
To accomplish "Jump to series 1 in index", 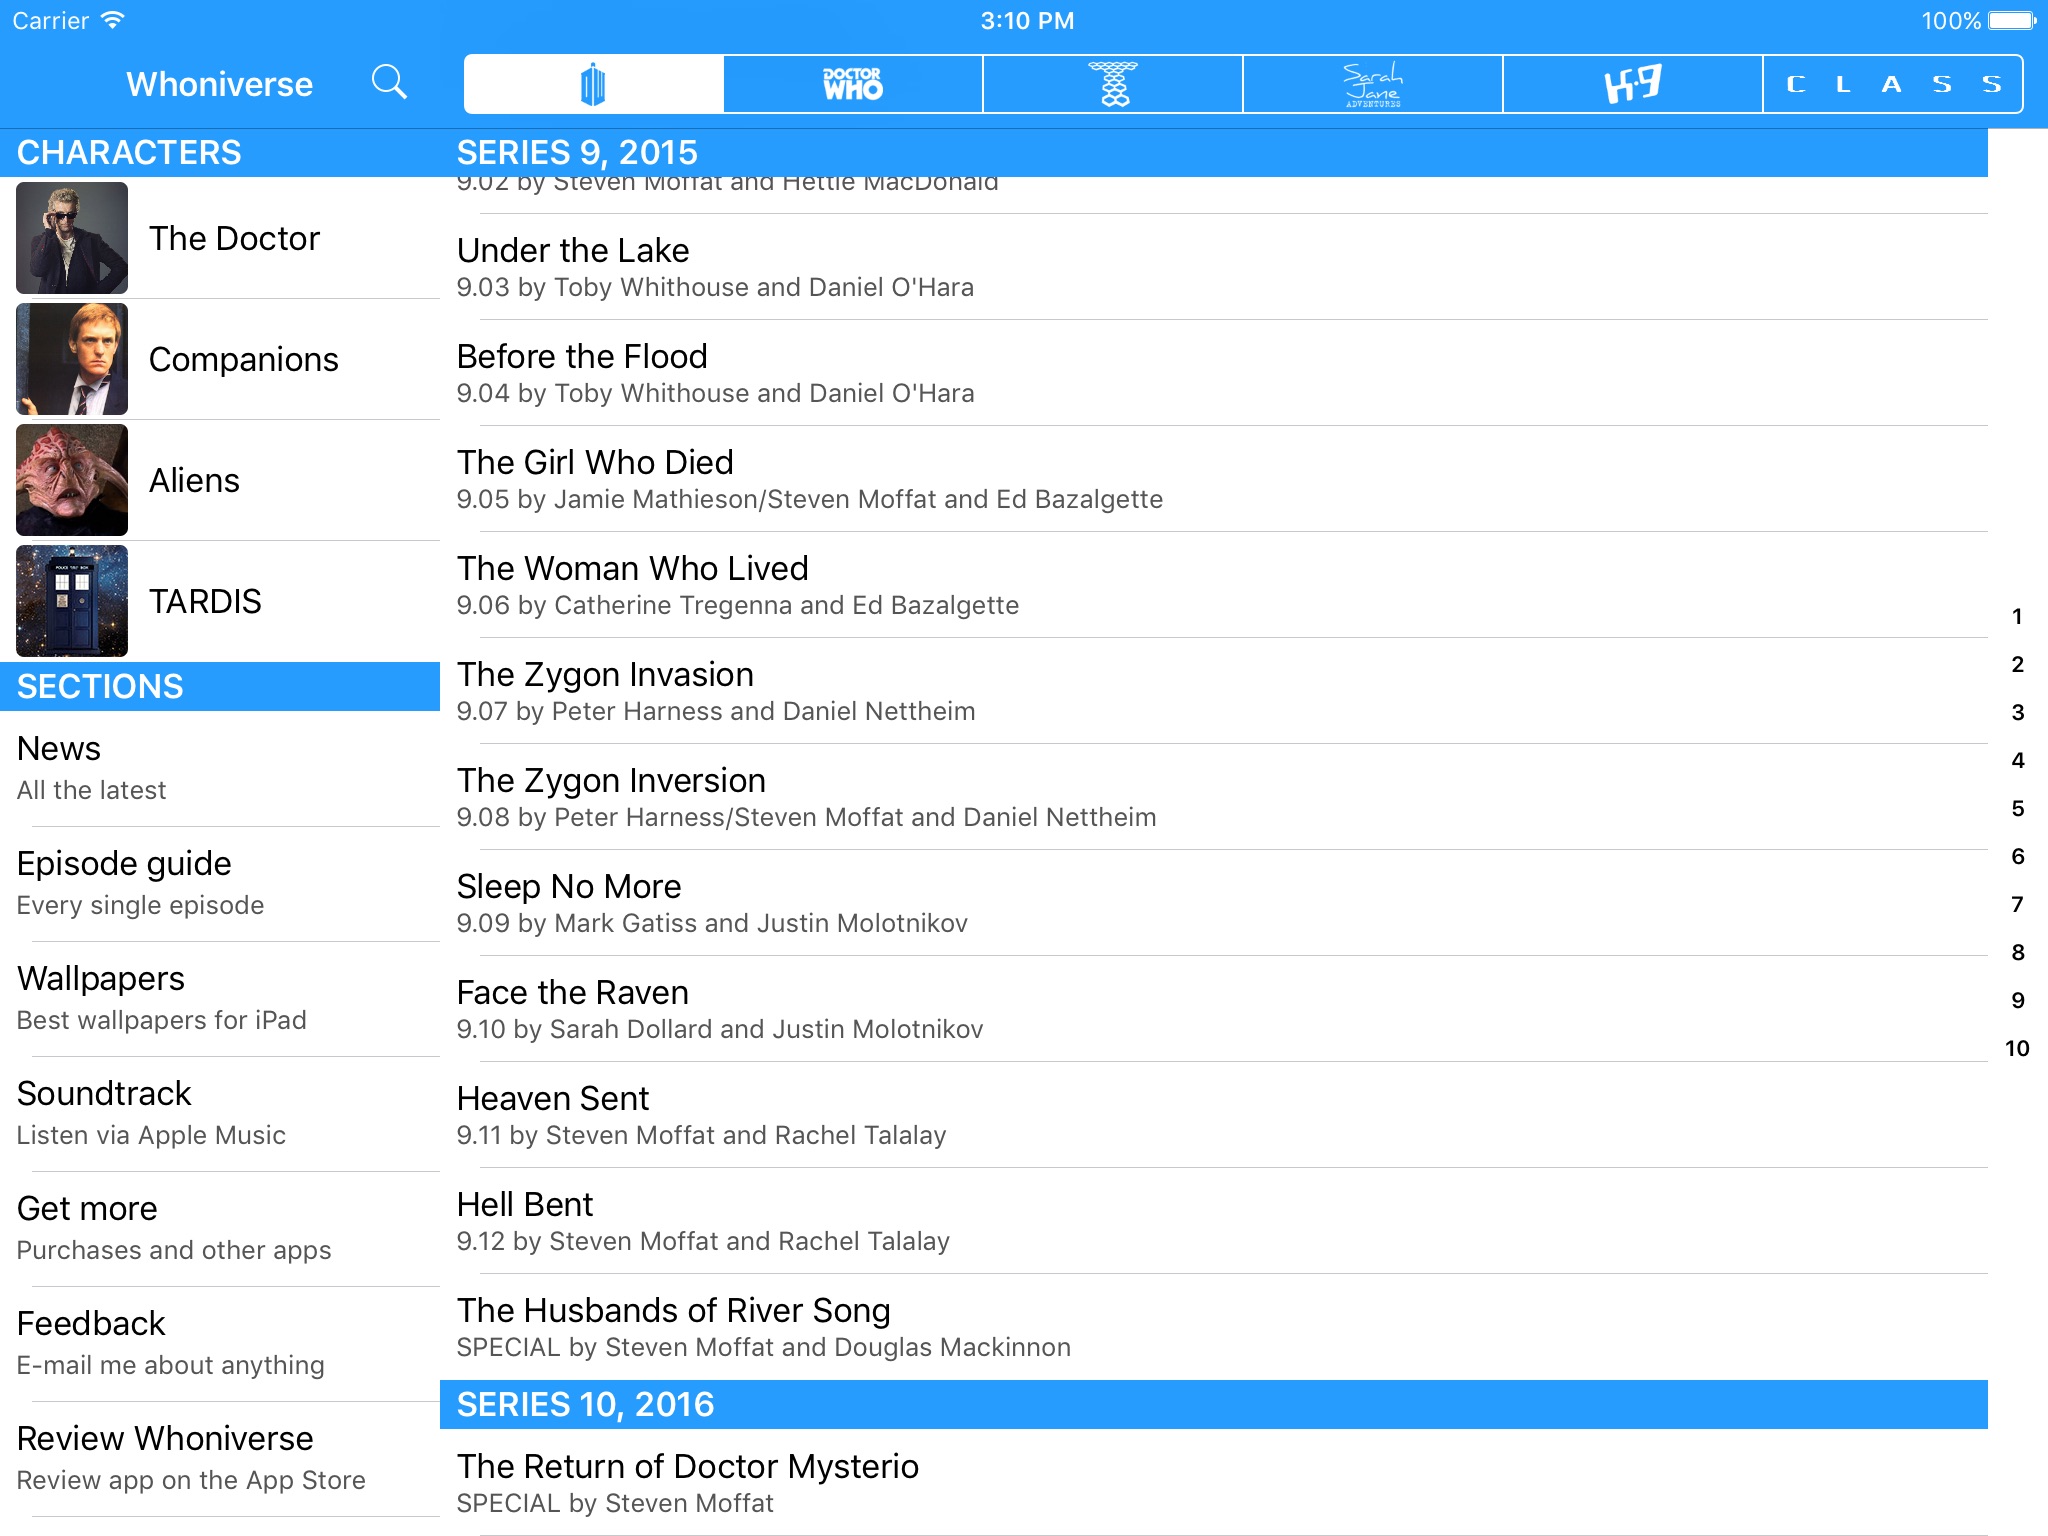I will 2017,617.
